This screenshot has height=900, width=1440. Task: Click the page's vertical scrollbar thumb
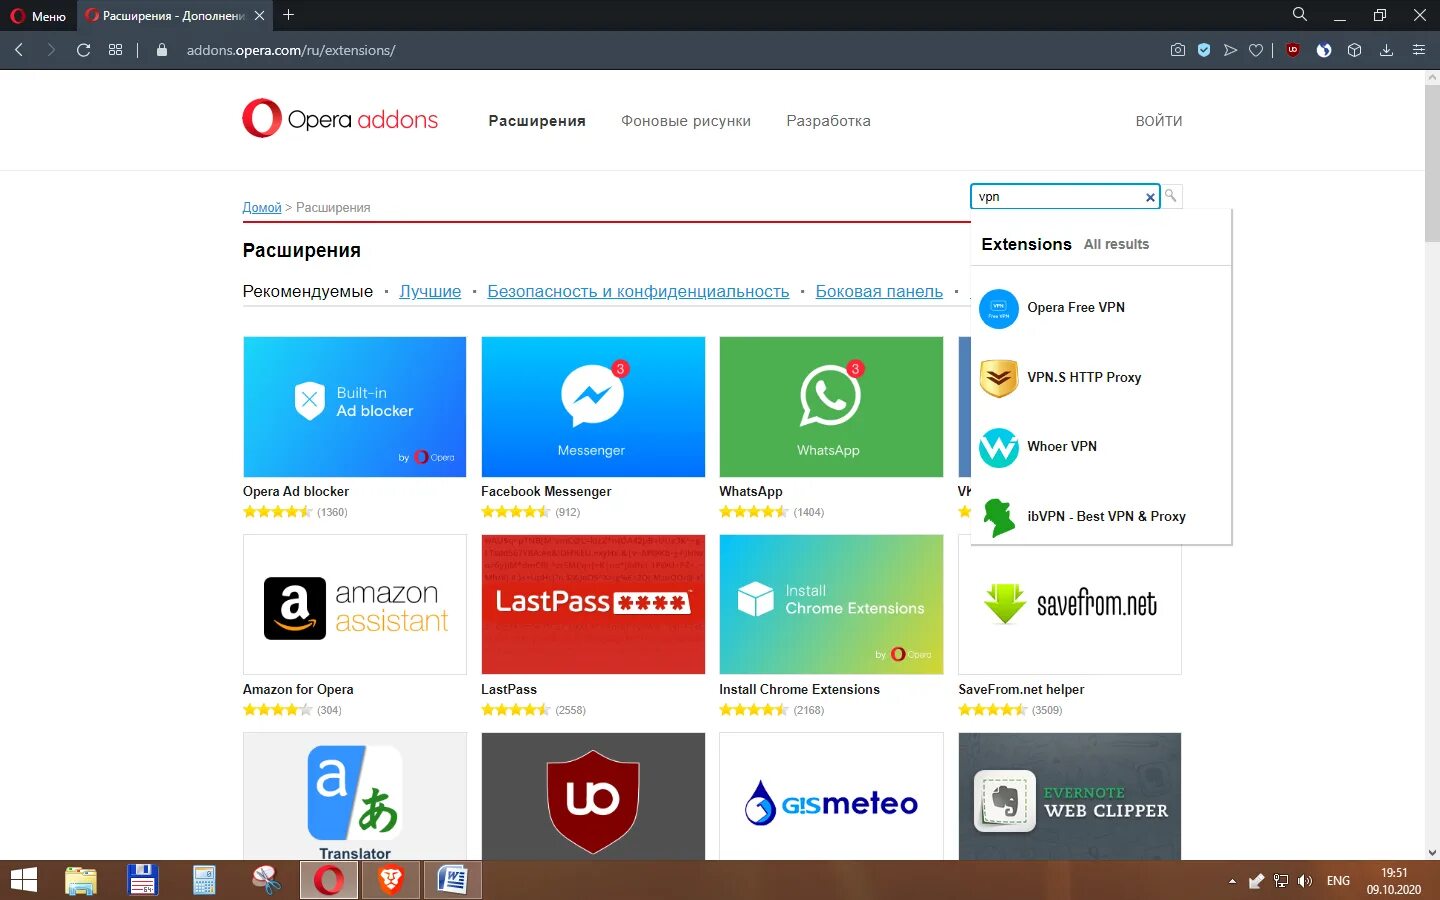pyautogui.click(x=1432, y=163)
